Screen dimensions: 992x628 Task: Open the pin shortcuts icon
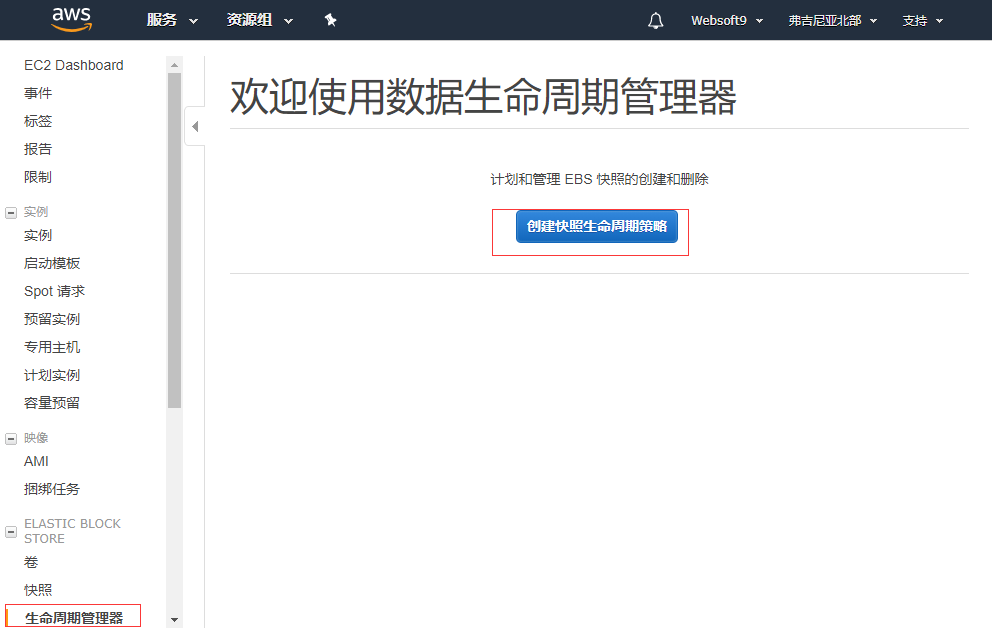pyautogui.click(x=330, y=20)
